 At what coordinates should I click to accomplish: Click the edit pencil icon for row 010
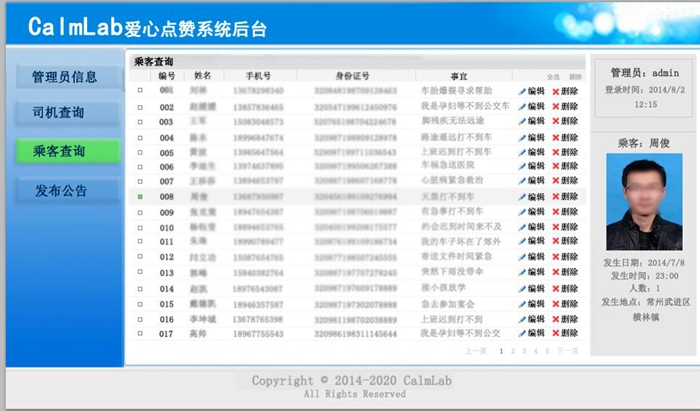tap(522, 228)
